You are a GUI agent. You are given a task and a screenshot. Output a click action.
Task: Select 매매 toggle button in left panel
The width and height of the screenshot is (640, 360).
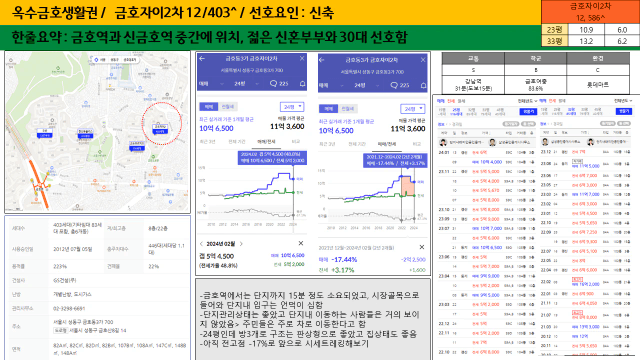point(209,107)
